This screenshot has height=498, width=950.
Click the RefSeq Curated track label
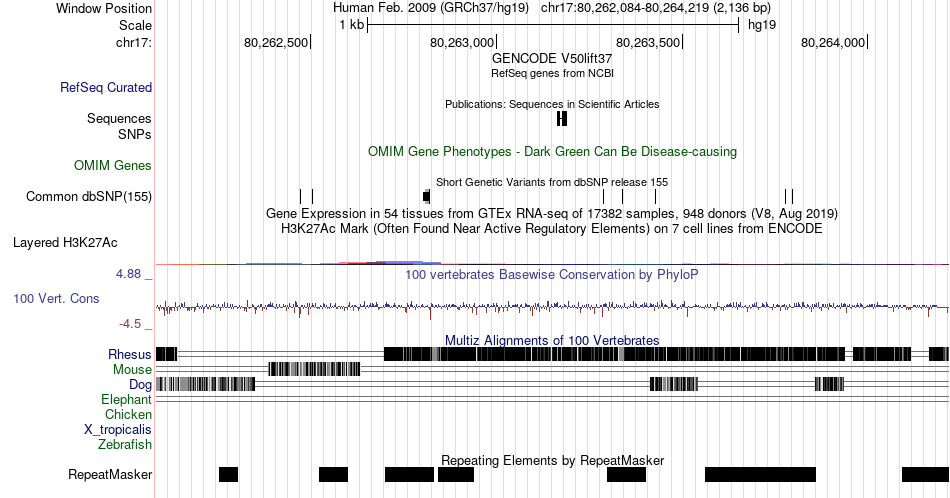pos(105,87)
